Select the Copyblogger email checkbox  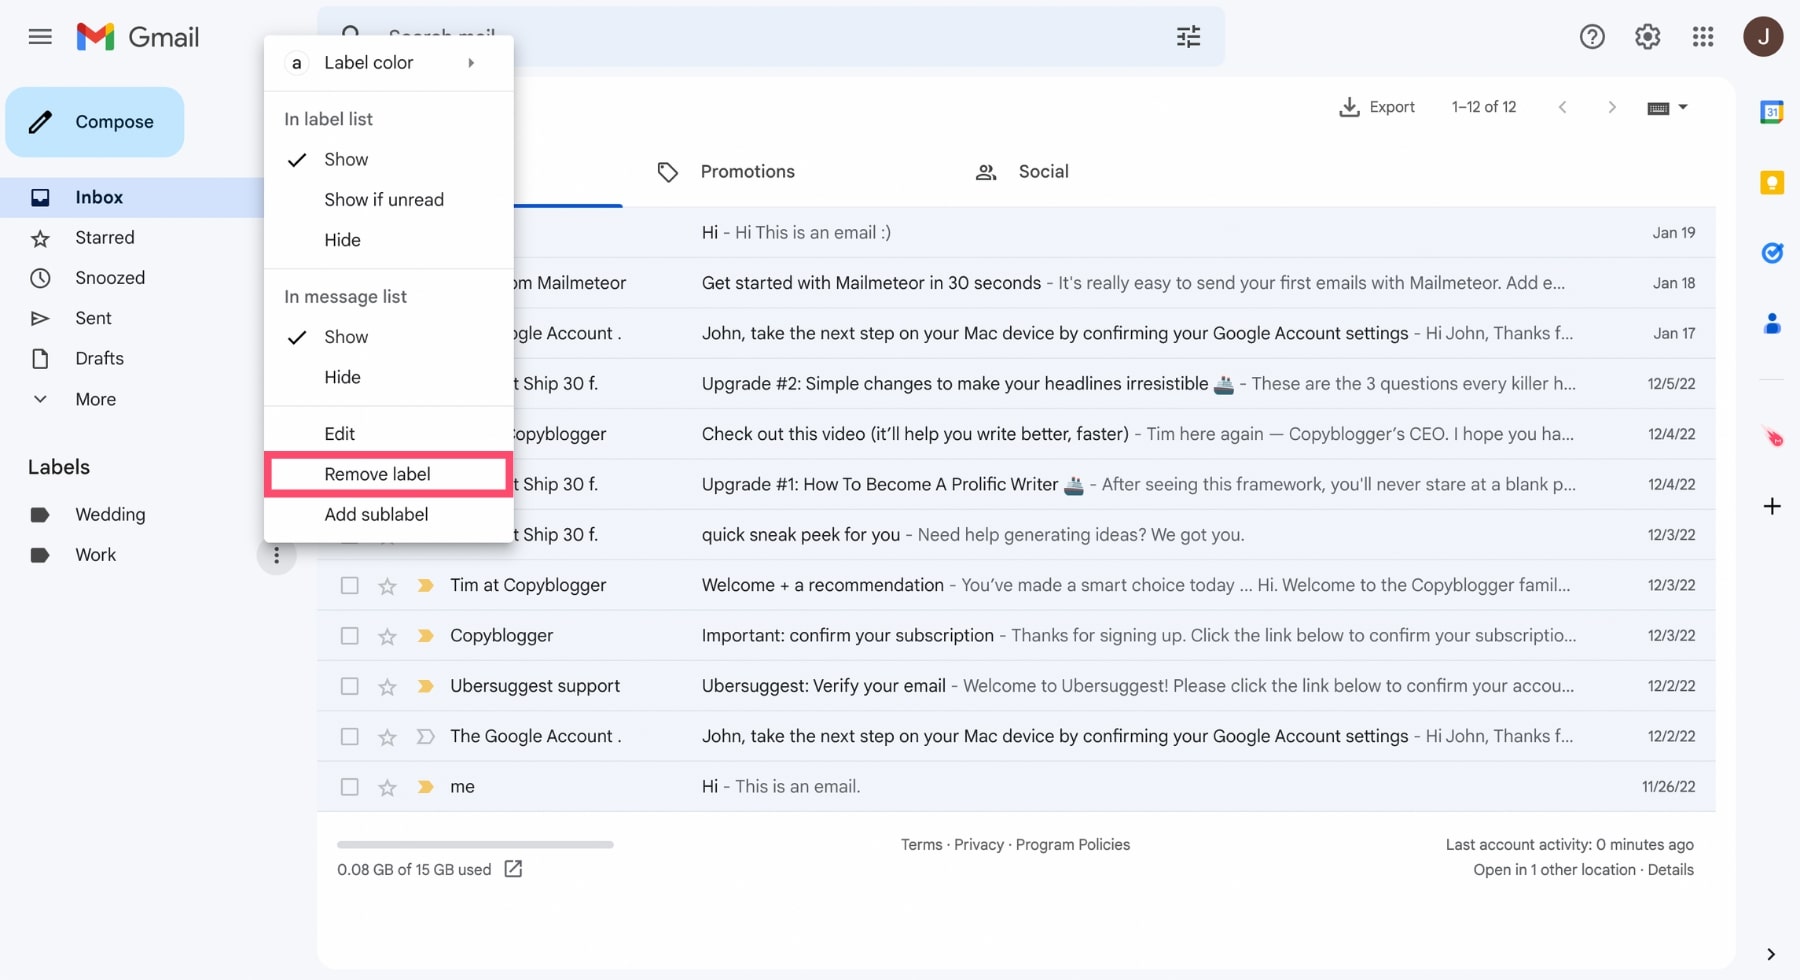pos(349,636)
